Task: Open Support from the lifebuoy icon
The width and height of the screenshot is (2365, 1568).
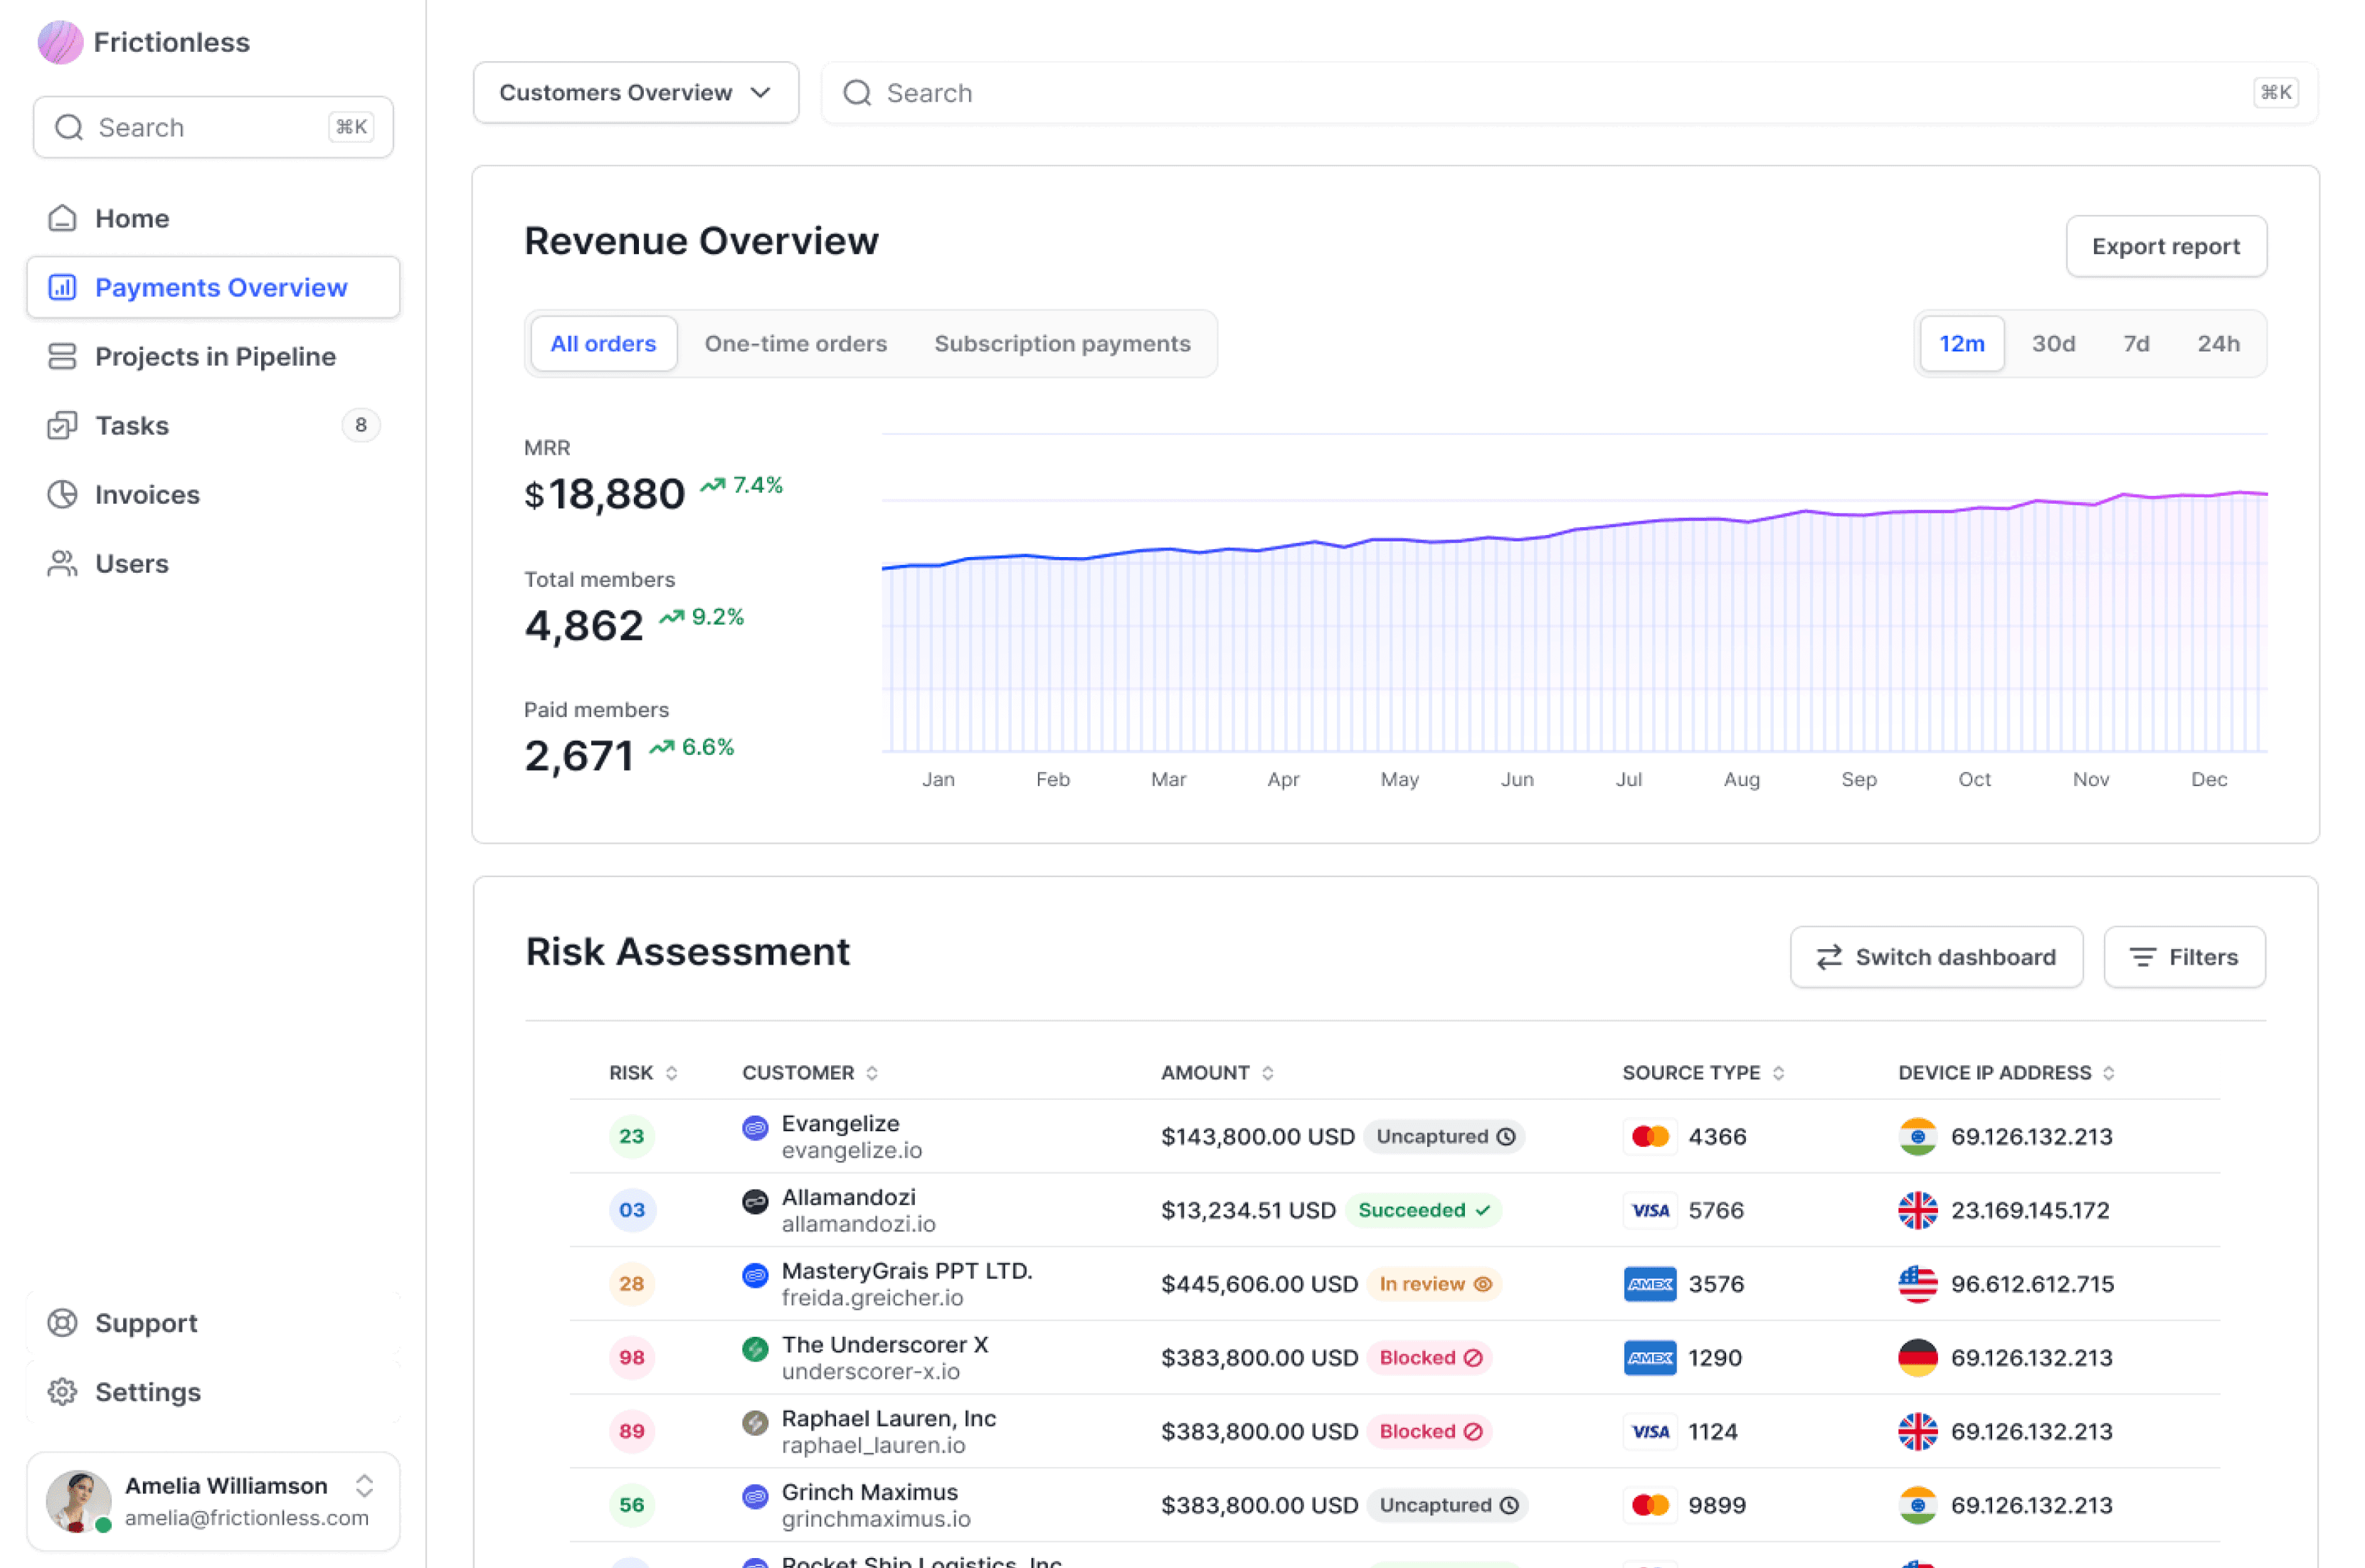Action: point(62,1322)
